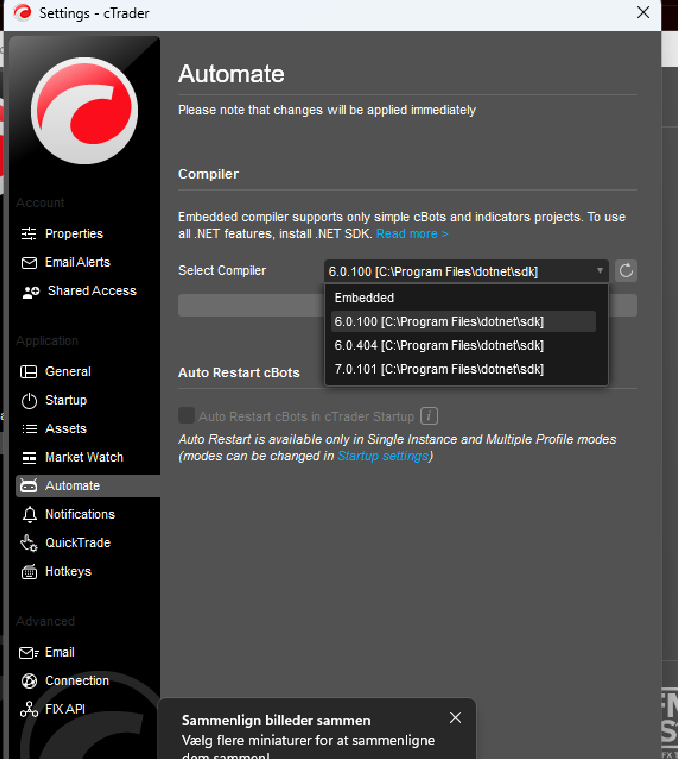
Task: Click the Compiler section heading
Action: point(209,174)
